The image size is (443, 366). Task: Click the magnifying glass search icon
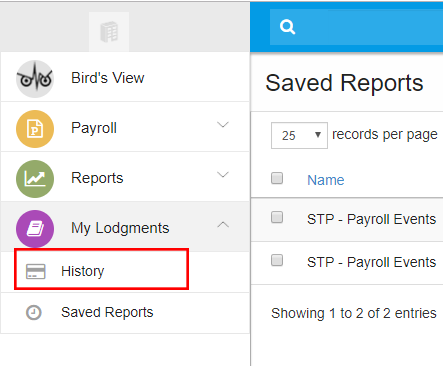[287, 27]
